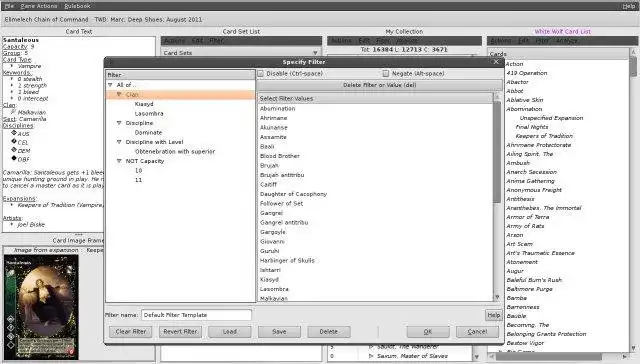Select Baali in filter values list

(x=267, y=146)
